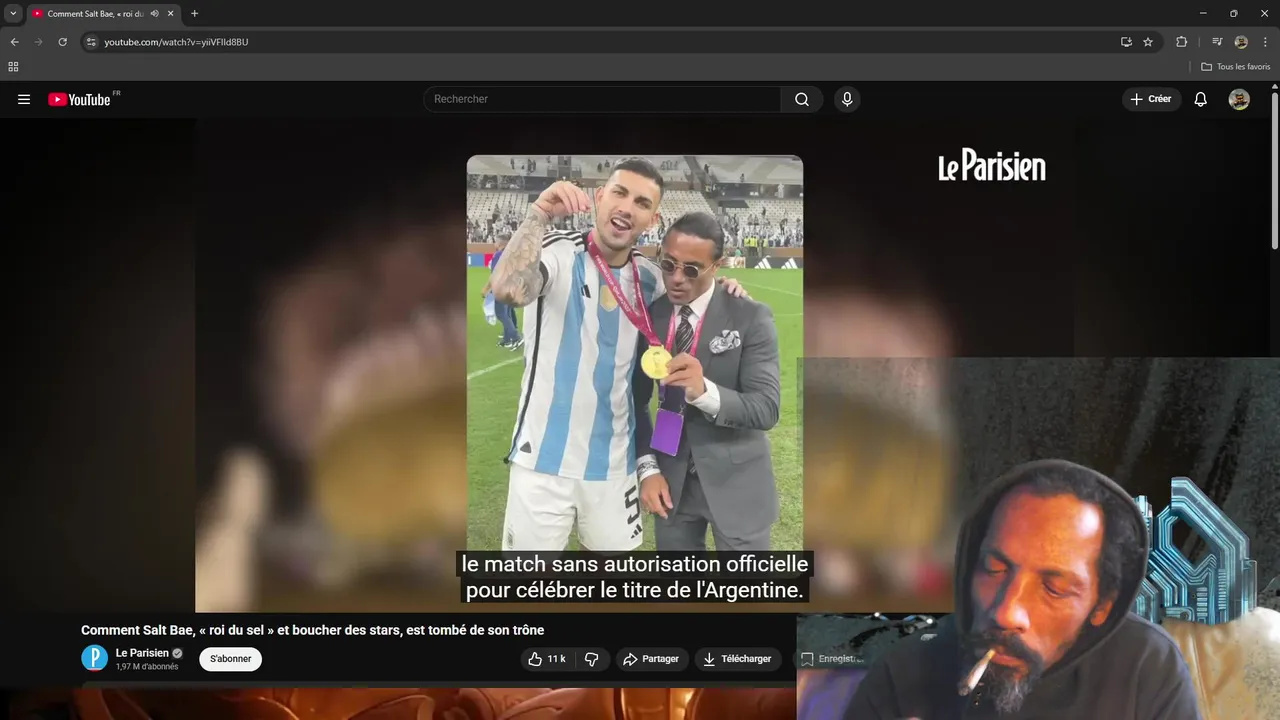1280x720 pixels.
Task: Open YouTube notifications bell
Action: (1201, 99)
